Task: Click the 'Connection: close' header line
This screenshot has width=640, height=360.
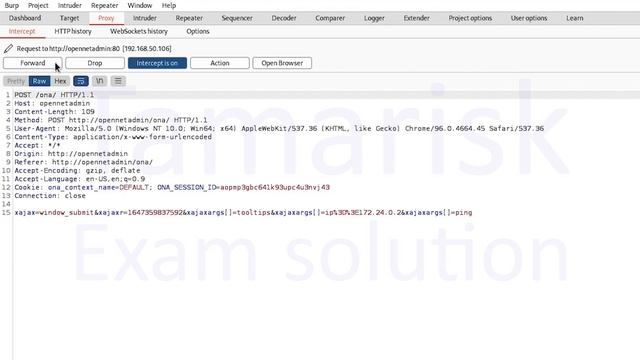Action: tap(50, 196)
